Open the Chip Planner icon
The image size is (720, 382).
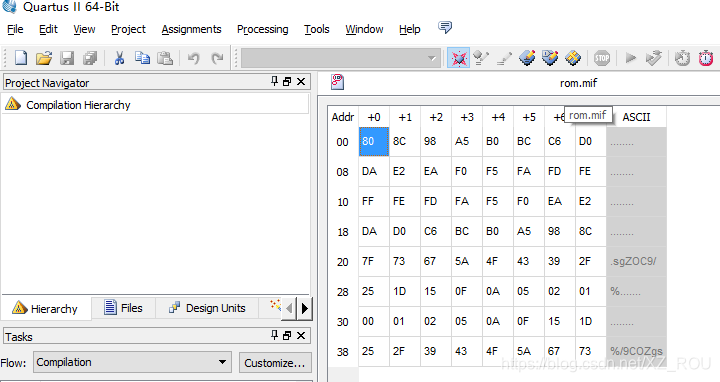tap(527, 58)
